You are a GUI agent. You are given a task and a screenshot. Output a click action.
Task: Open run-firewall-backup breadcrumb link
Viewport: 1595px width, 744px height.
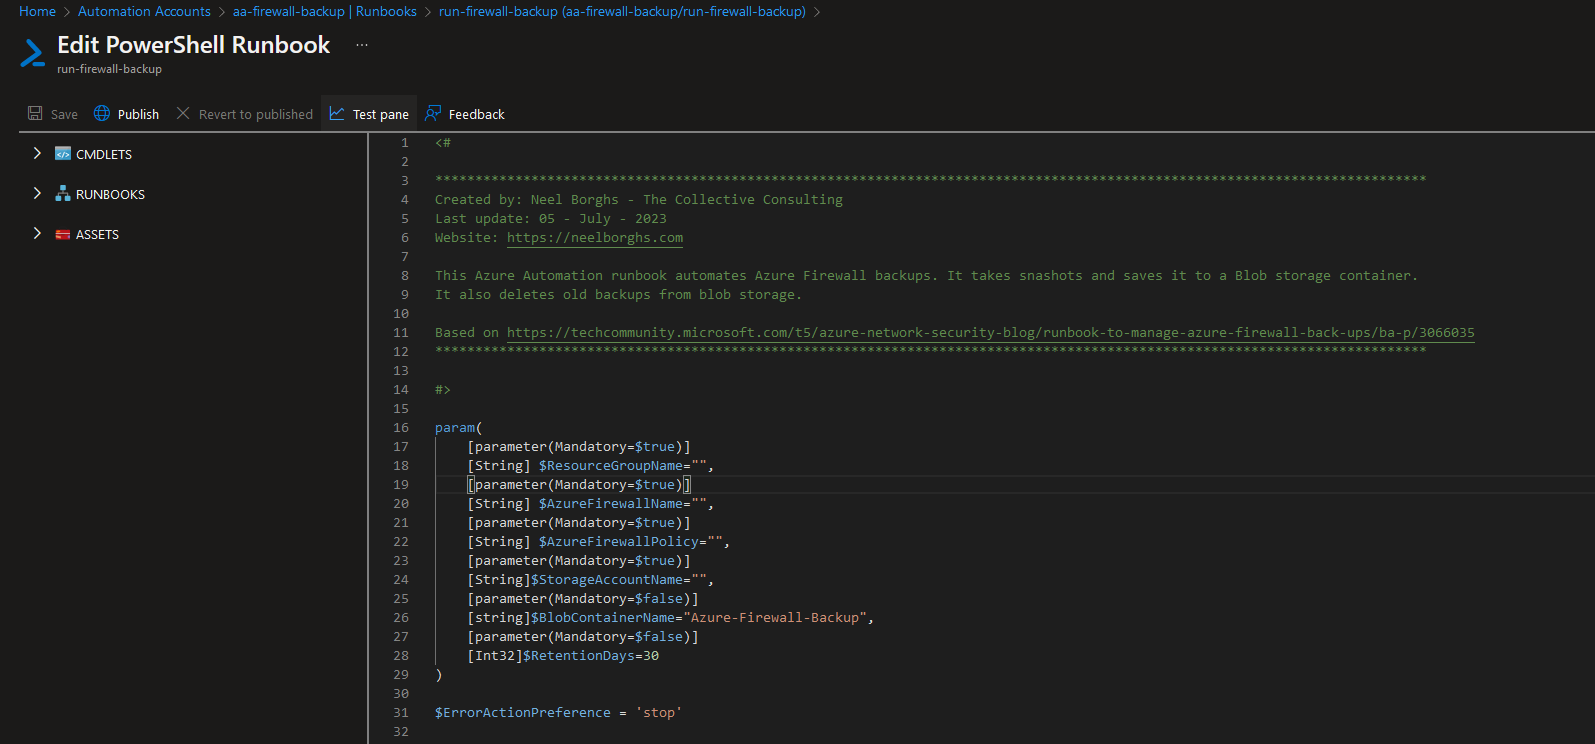point(622,11)
